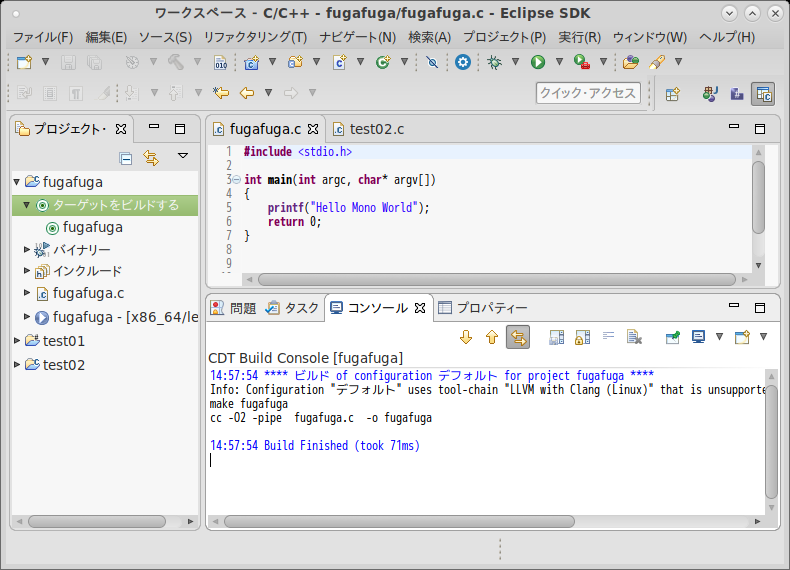The height and width of the screenshot is (570, 790).
Task: Open the プロジェクト(P) menu
Action: click(504, 37)
